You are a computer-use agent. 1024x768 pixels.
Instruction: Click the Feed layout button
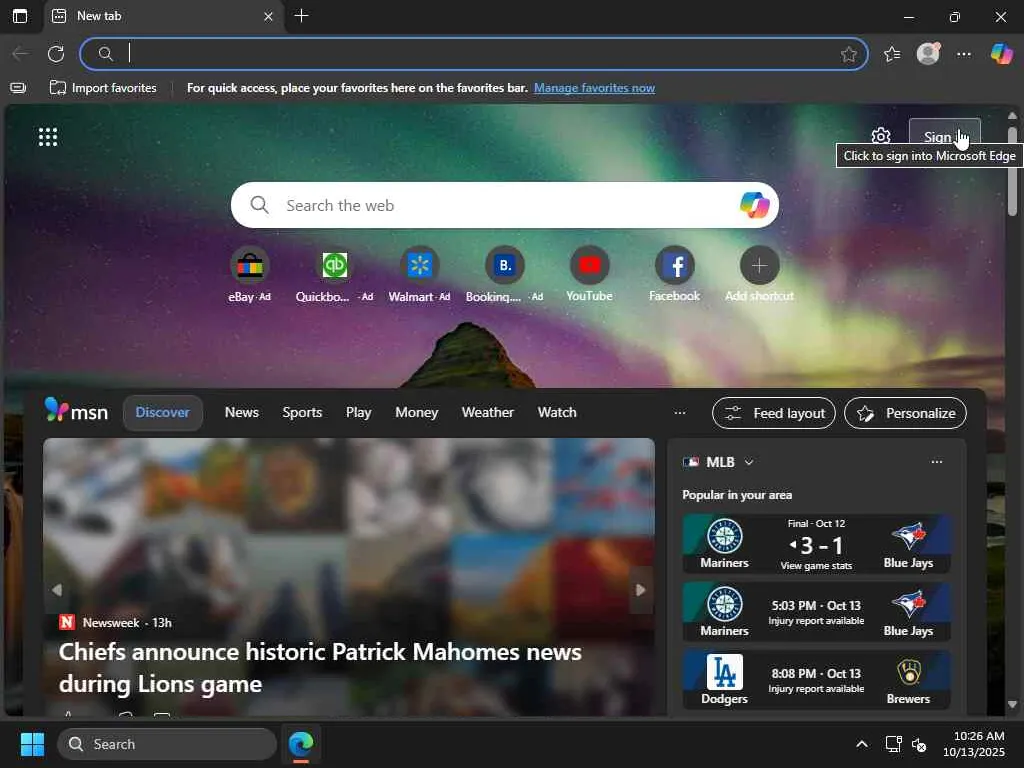pos(774,413)
